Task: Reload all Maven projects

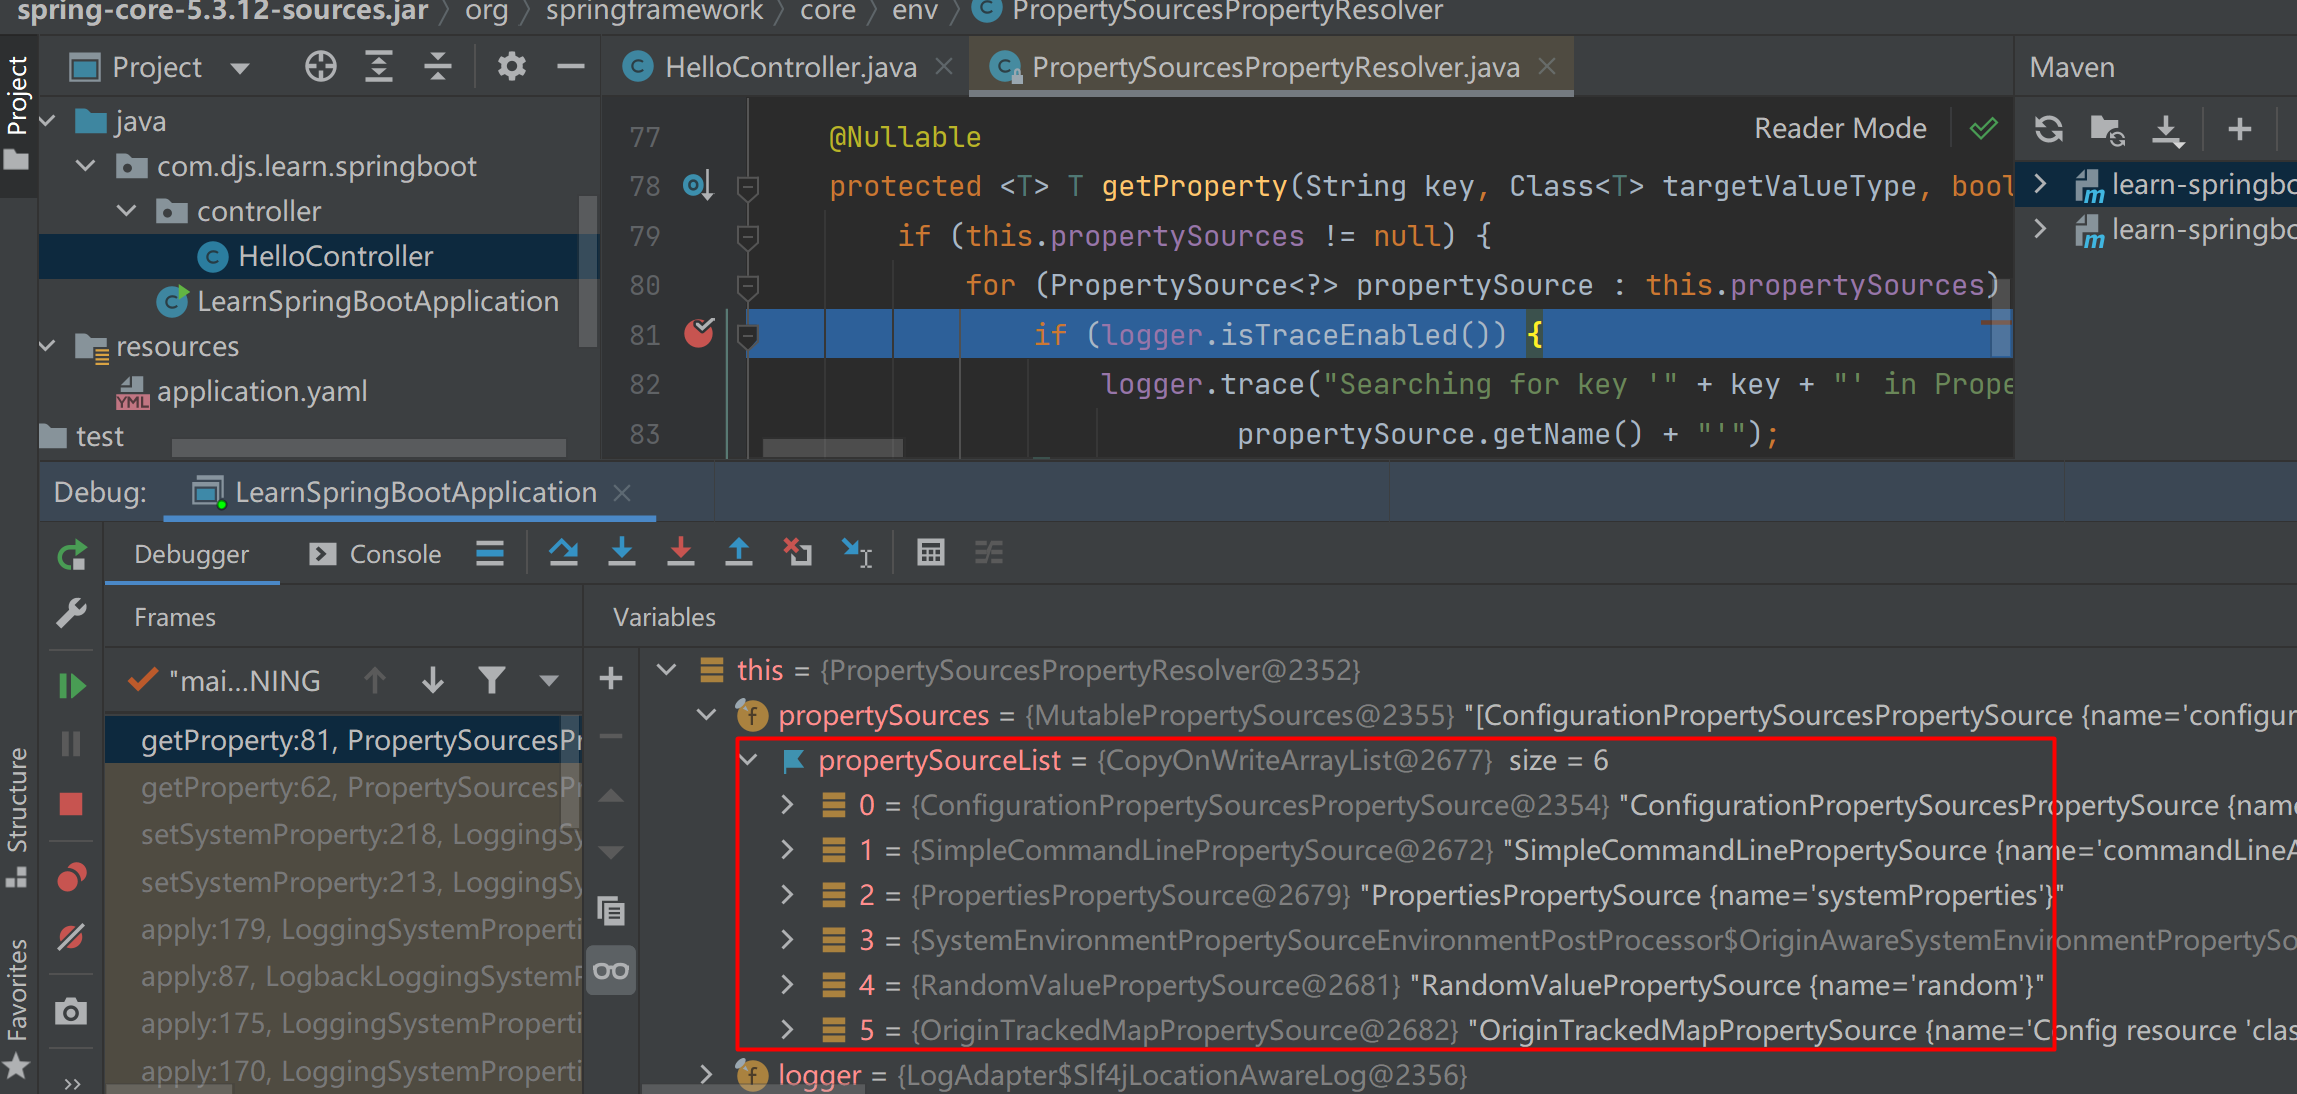Action: [x=2048, y=128]
